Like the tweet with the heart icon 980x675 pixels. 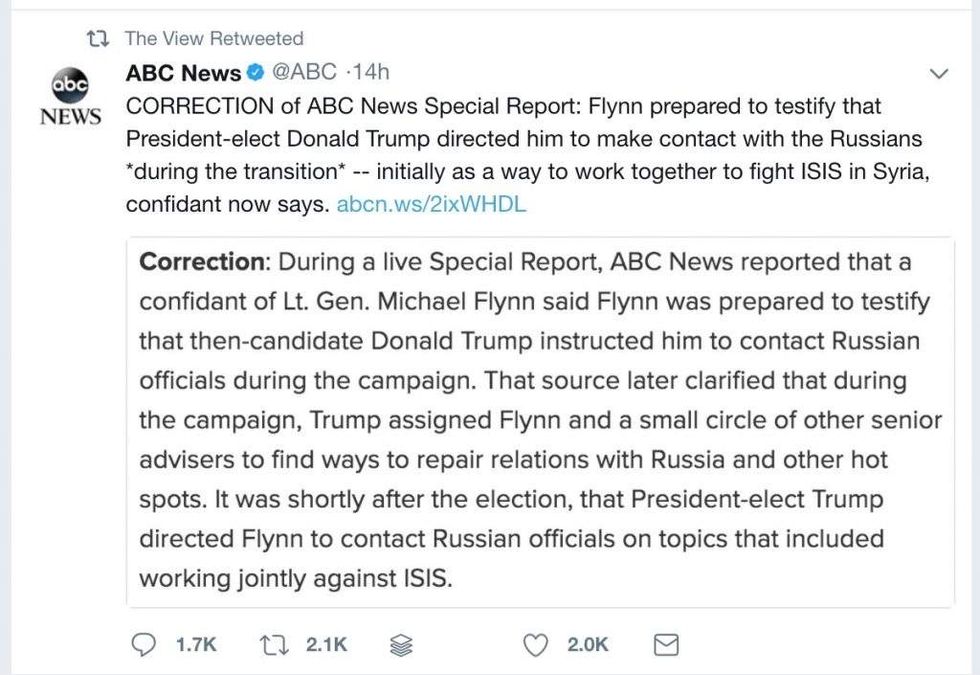[x=536, y=645]
